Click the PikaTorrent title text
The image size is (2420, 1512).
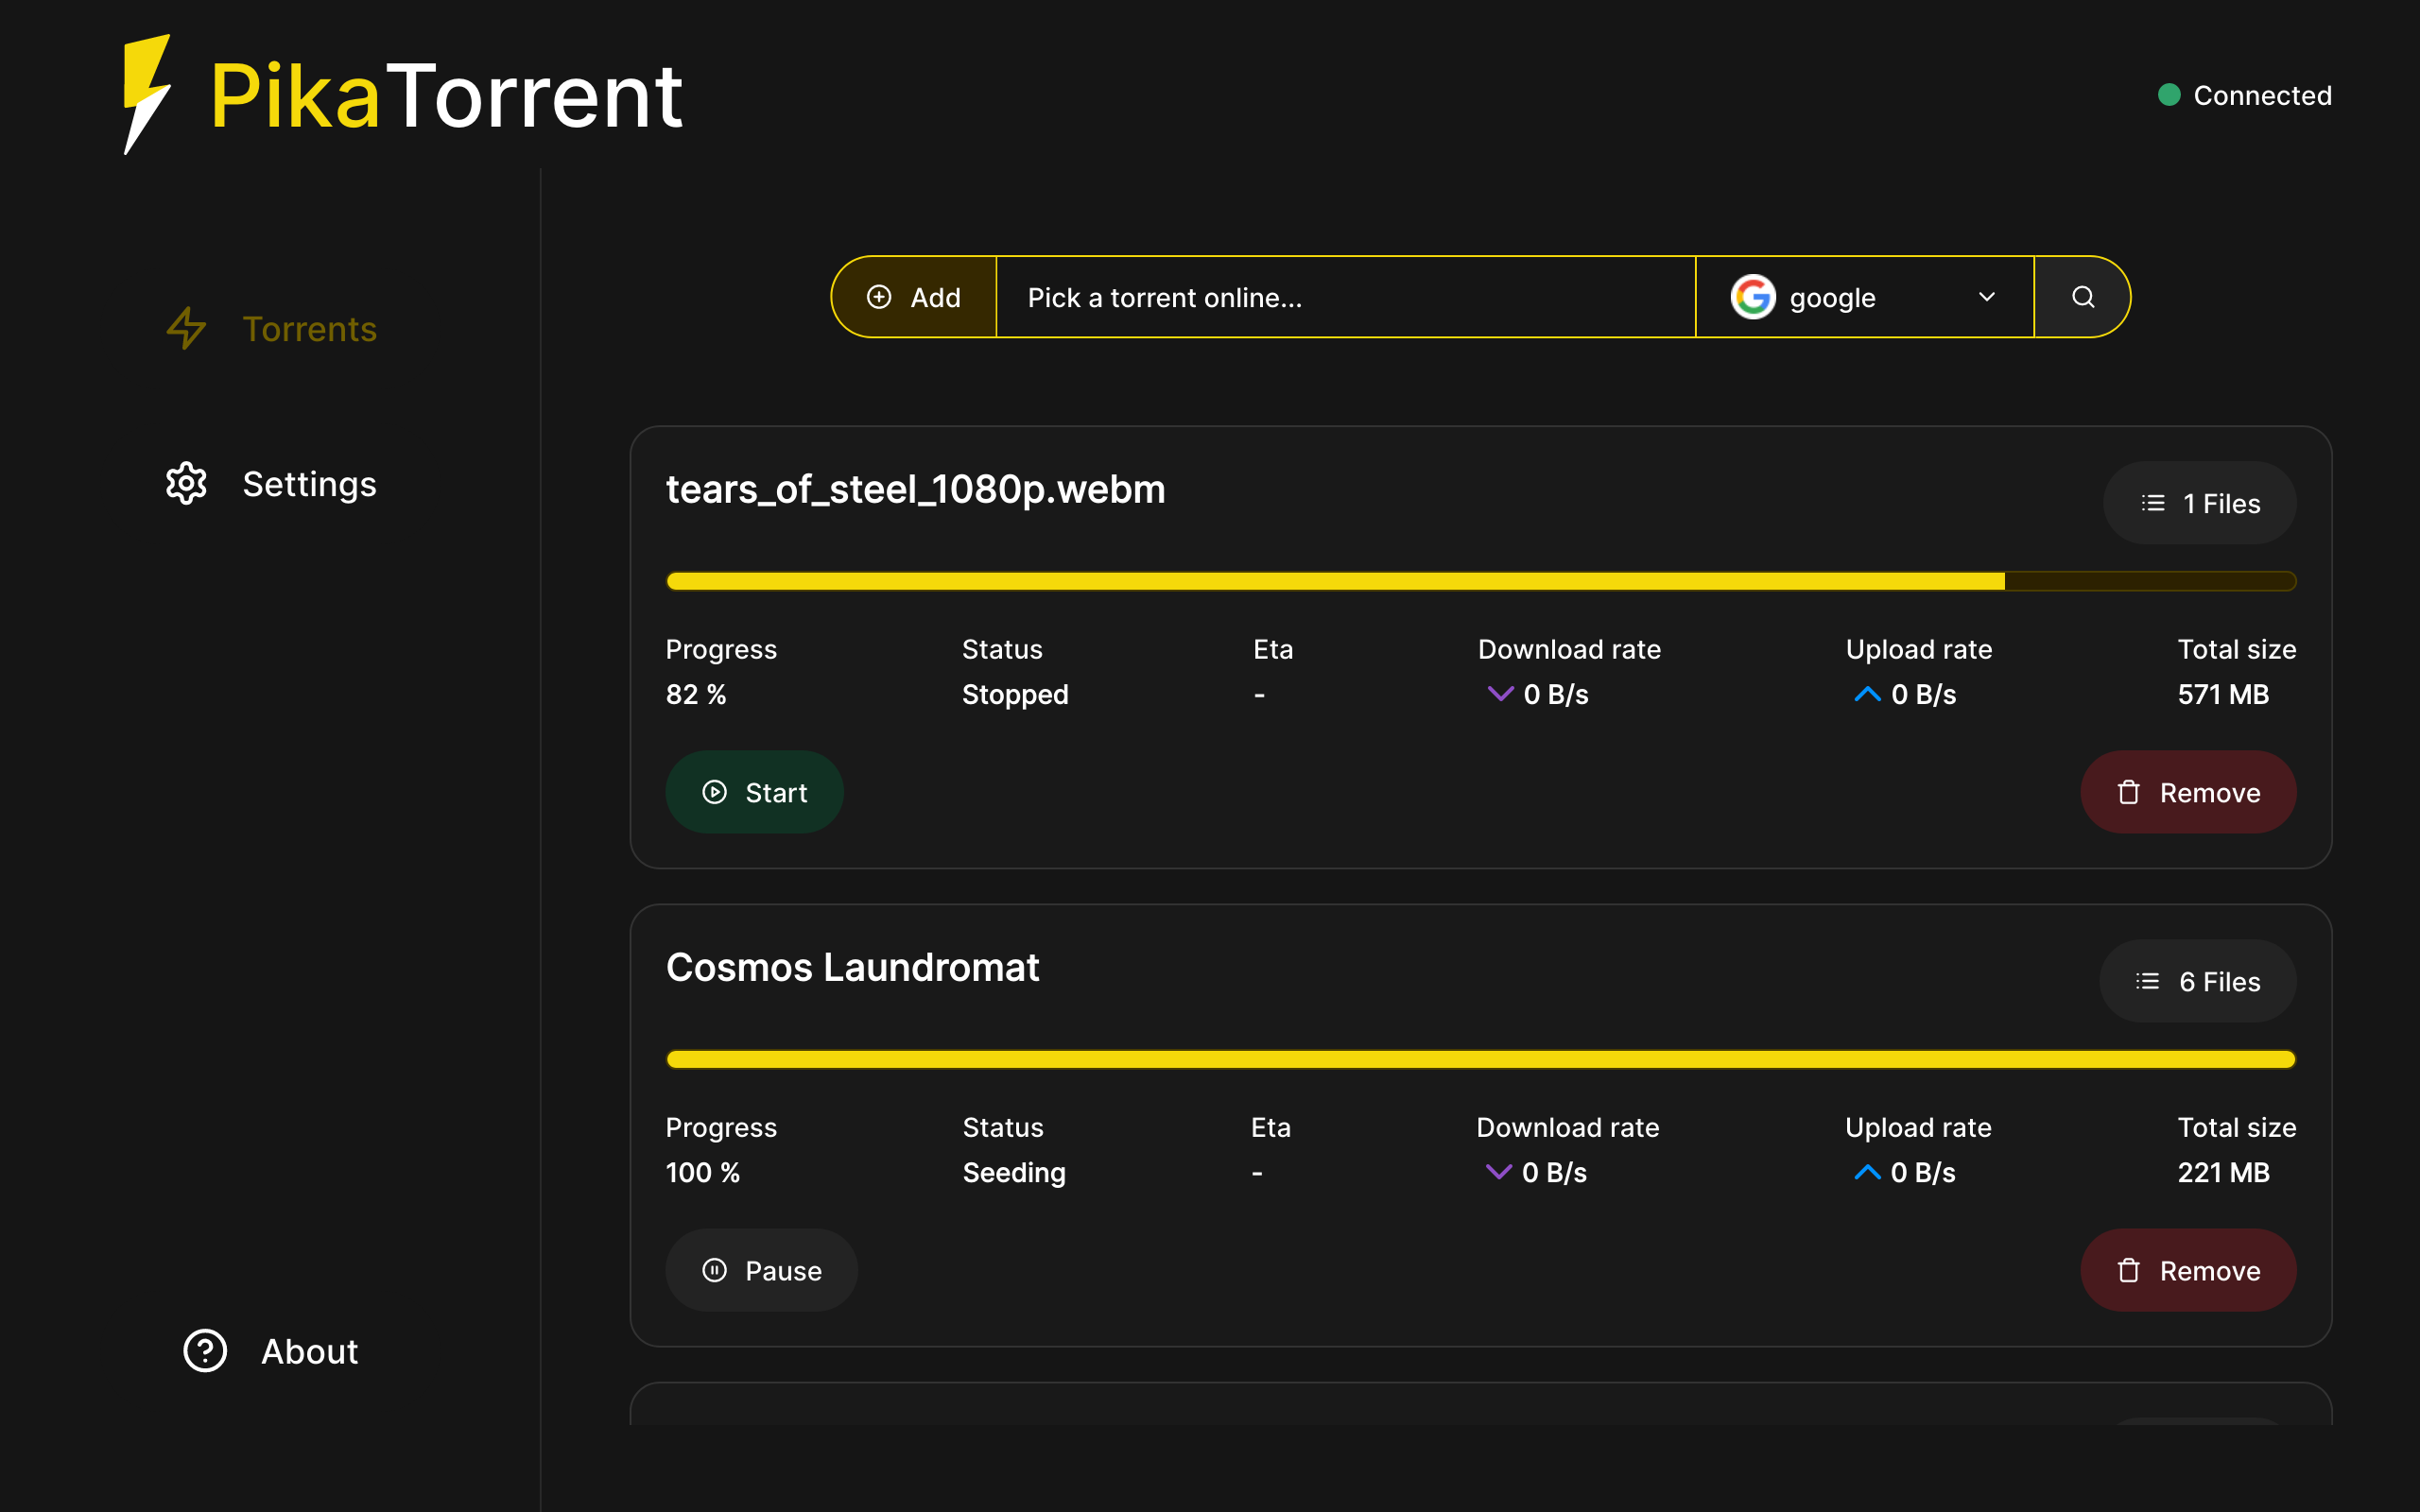446,95
